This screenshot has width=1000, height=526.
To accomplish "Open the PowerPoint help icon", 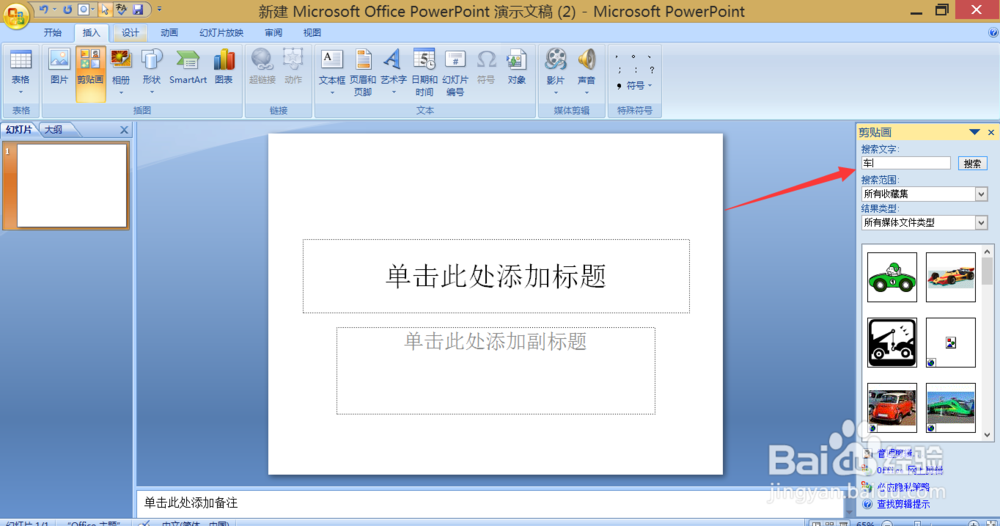I will coord(993,33).
